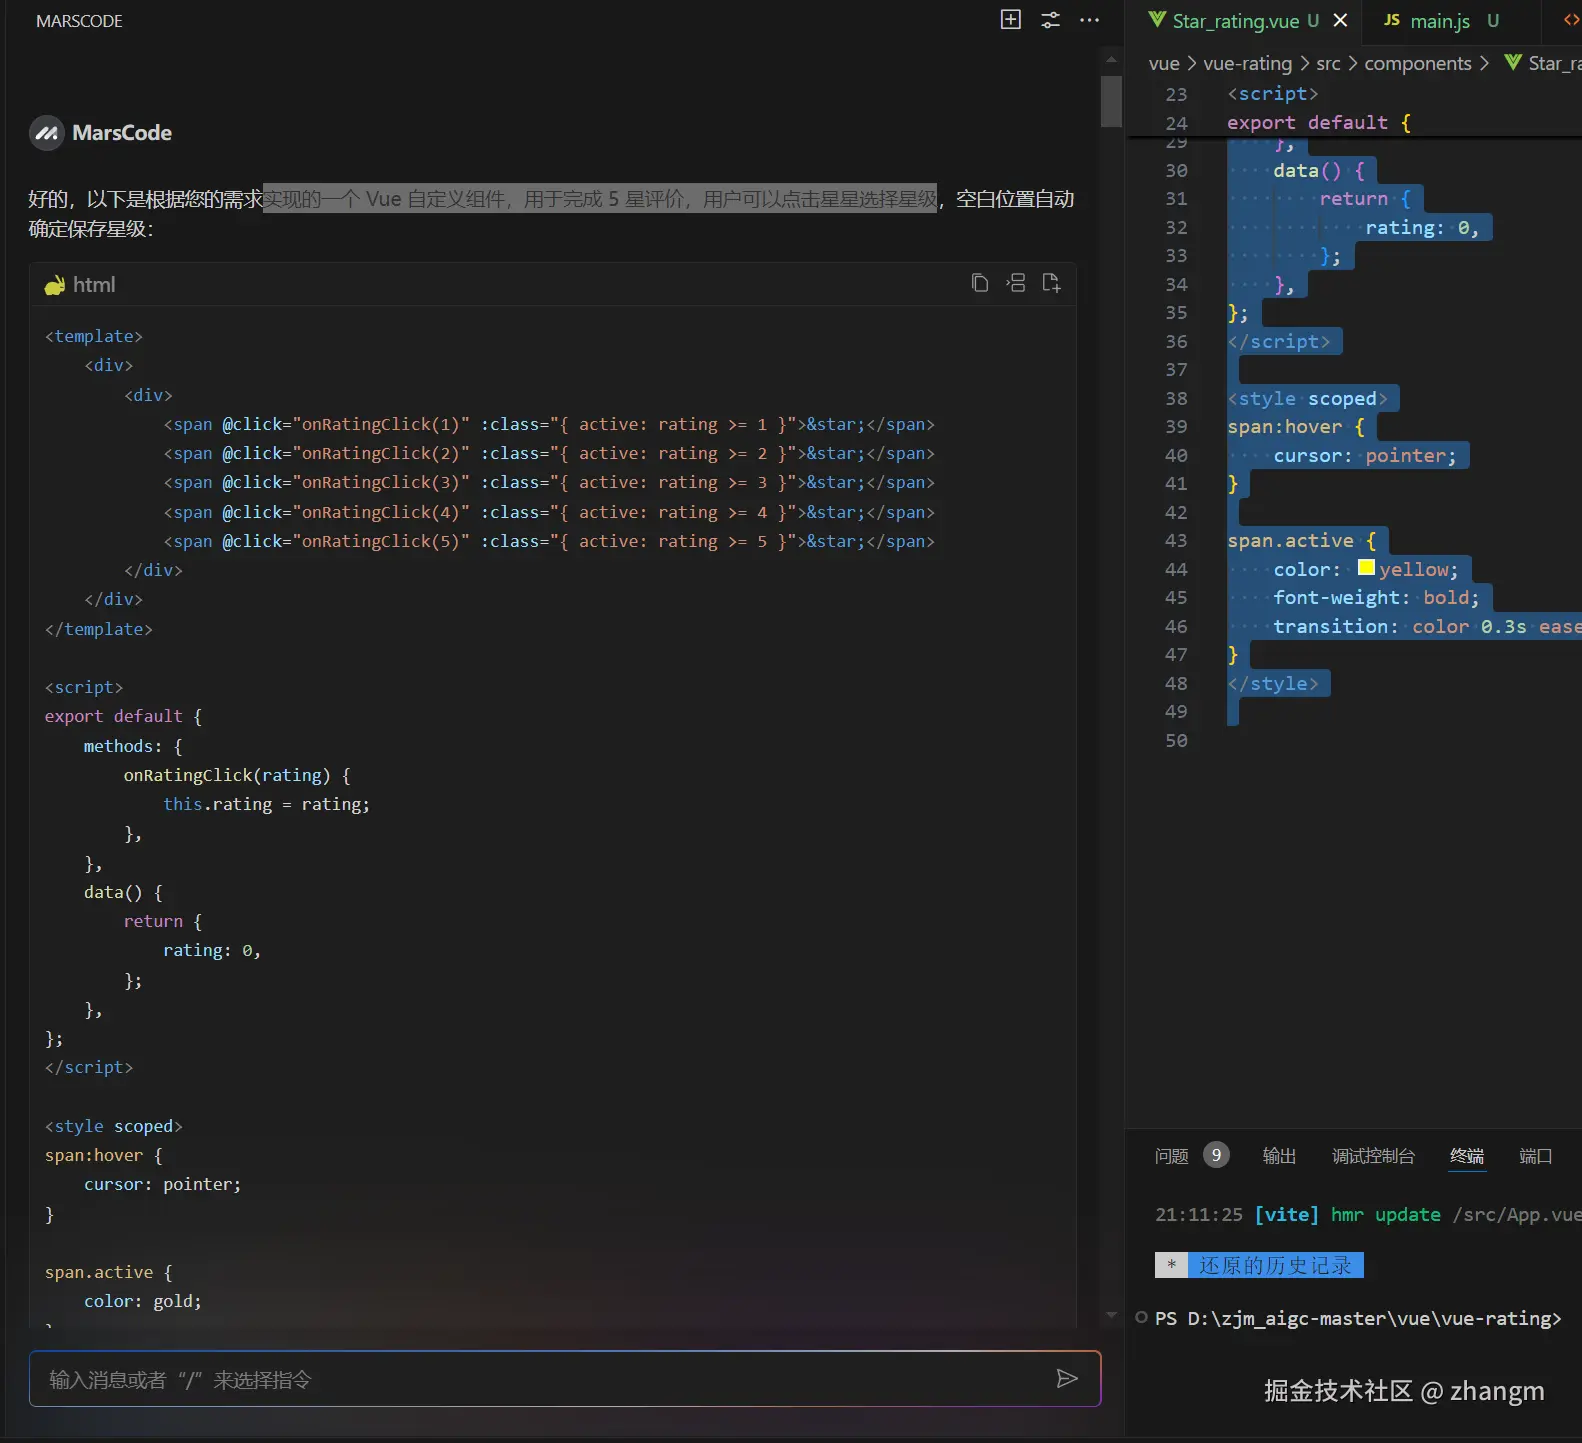Viewport: 1582px width, 1443px height.
Task: Switch to the main.js tab
Action: 1440,21
